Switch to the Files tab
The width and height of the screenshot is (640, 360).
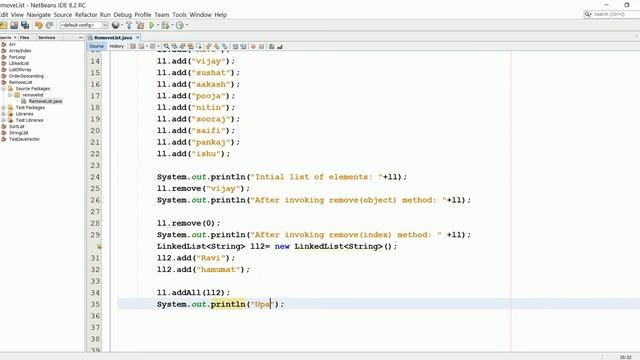25,38
